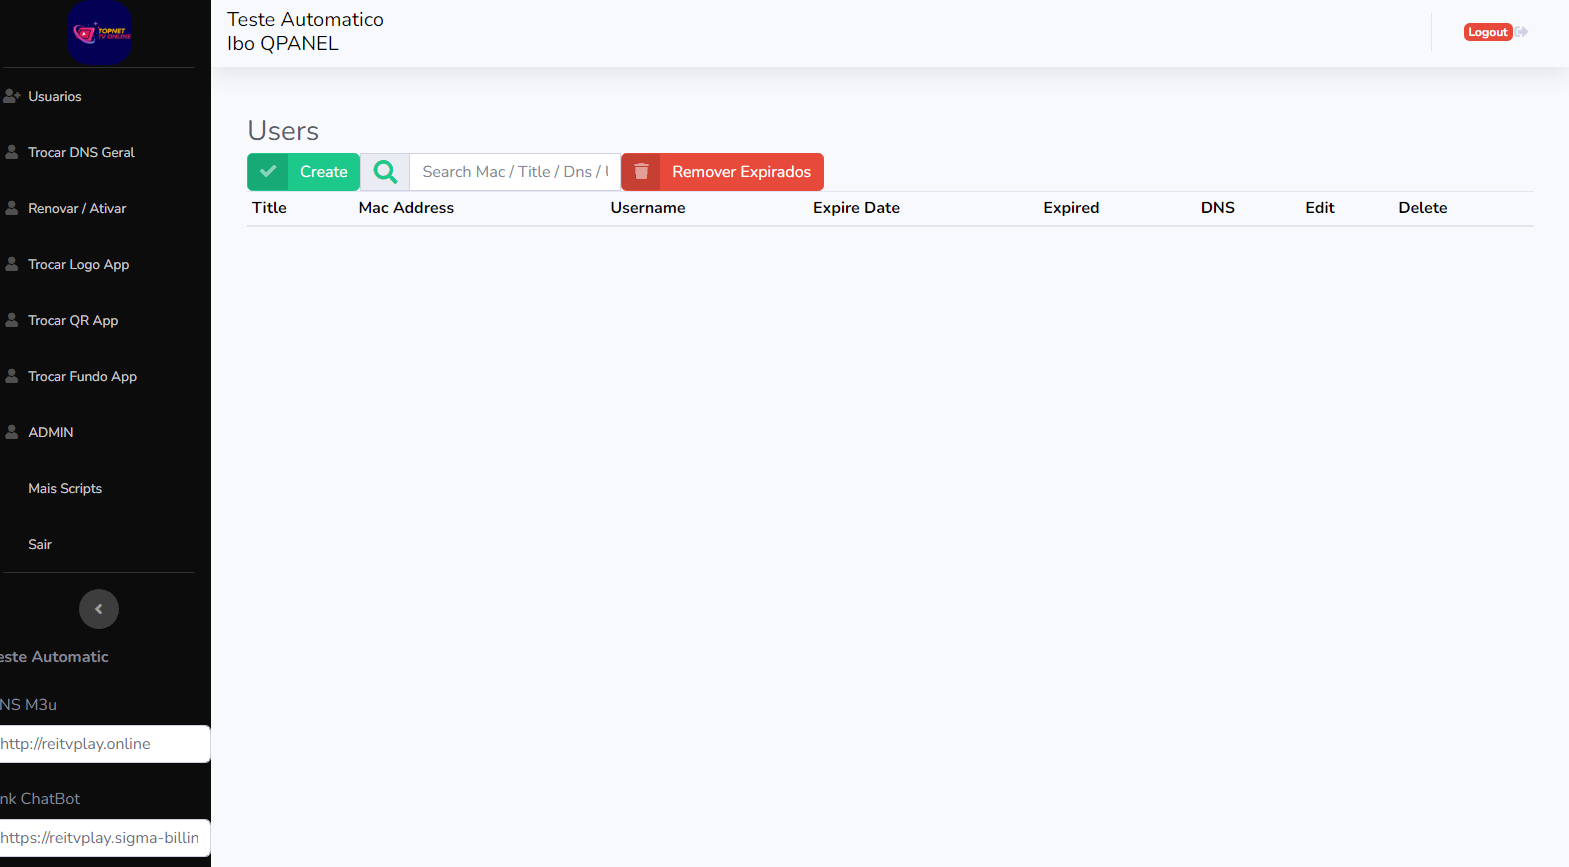Open Trocar DNS Geral menu item
1569x867 pixels.
pyautogui.click(x=81, y=152)
